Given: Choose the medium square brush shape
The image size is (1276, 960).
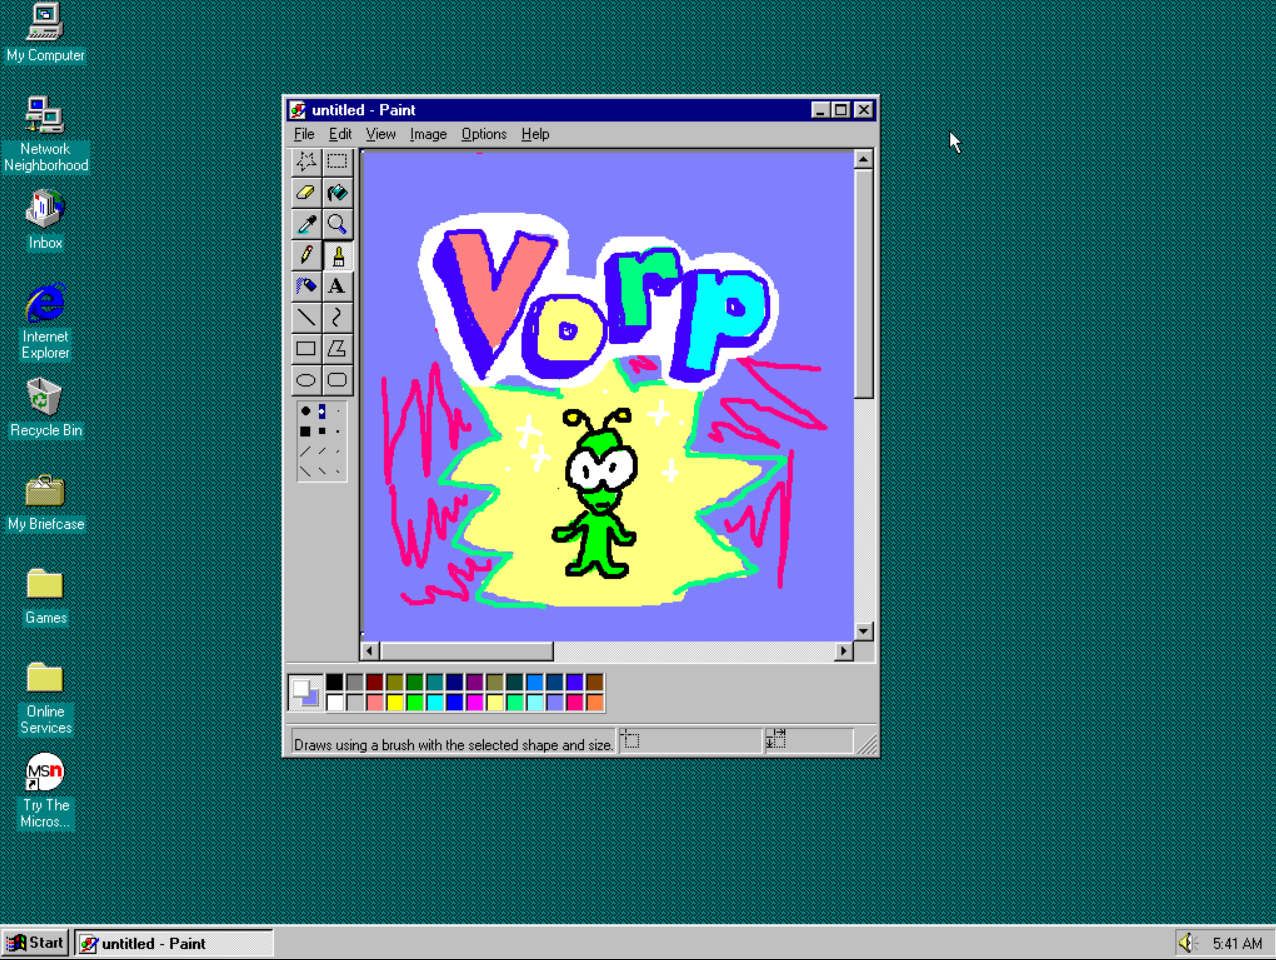Looking at the screenshot, I should pos(321,431).
